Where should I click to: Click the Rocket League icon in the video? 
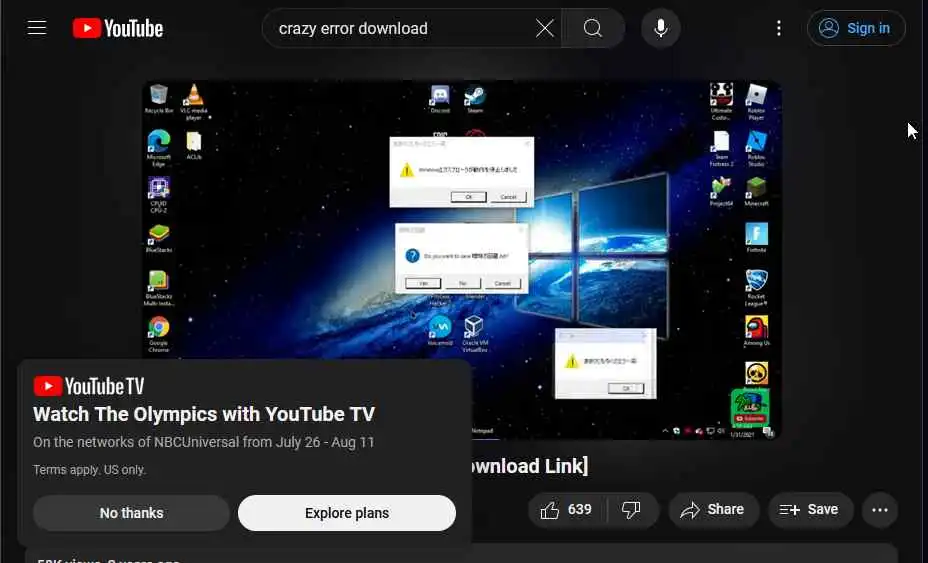[756, 287]
